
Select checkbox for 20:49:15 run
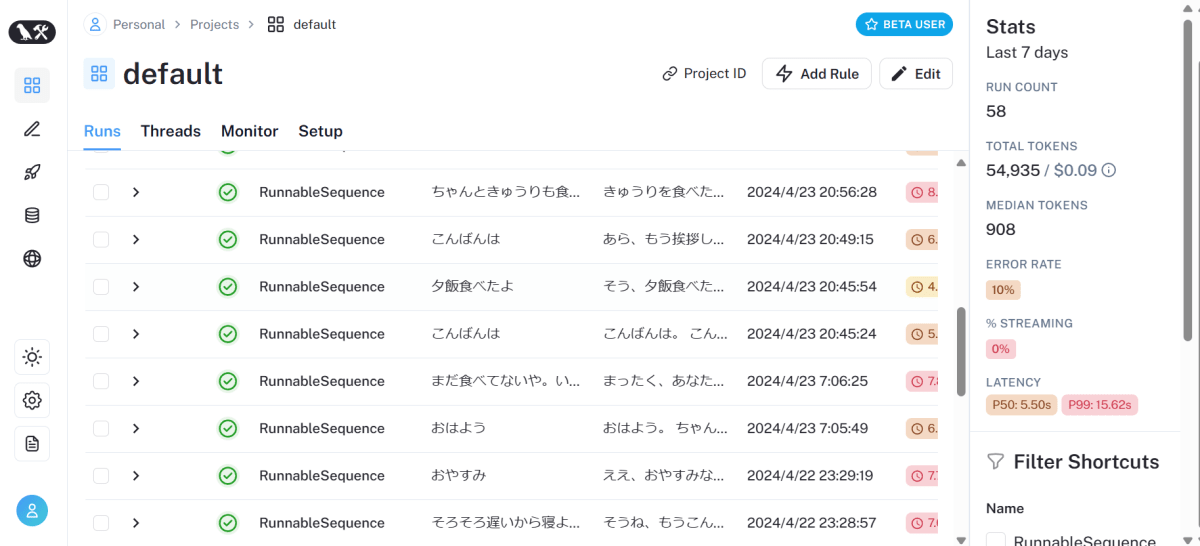tap(101, 239)
